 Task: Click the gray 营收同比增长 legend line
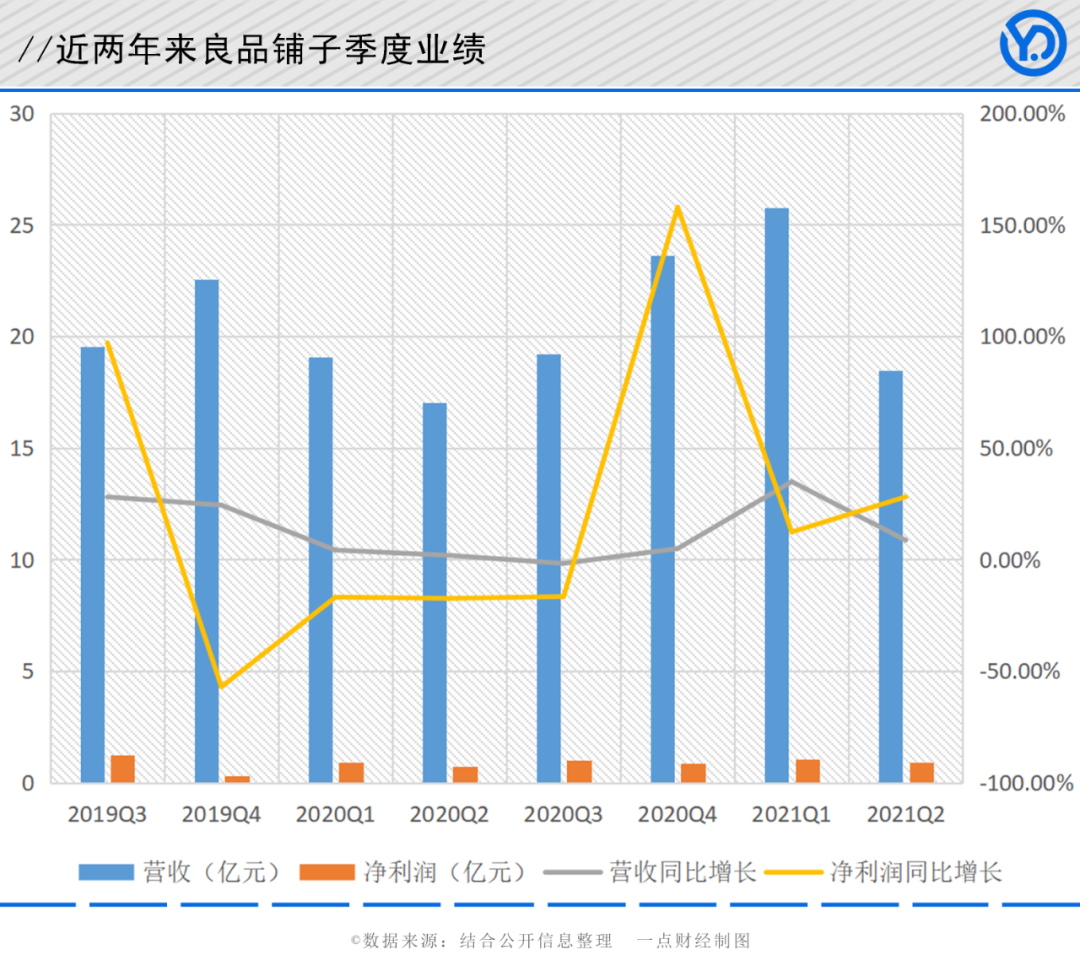click(572, 872)
